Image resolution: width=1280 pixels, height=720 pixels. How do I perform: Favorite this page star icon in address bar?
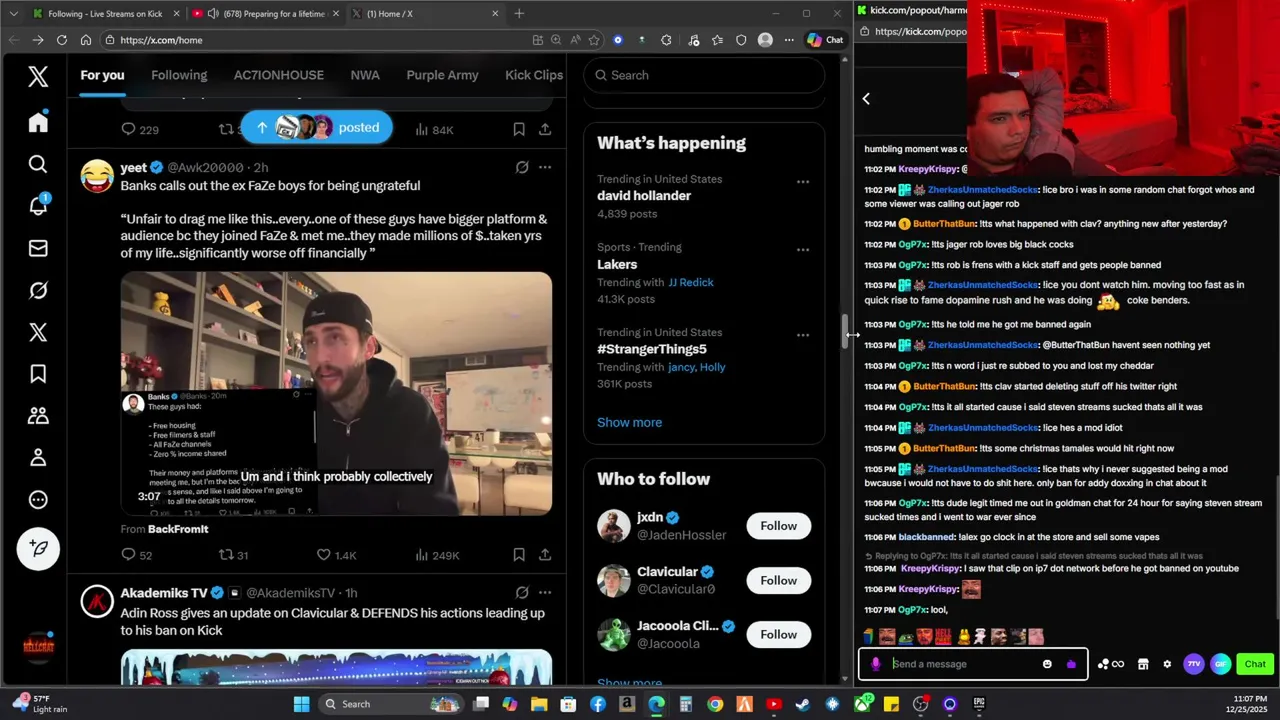pos(594,40)
